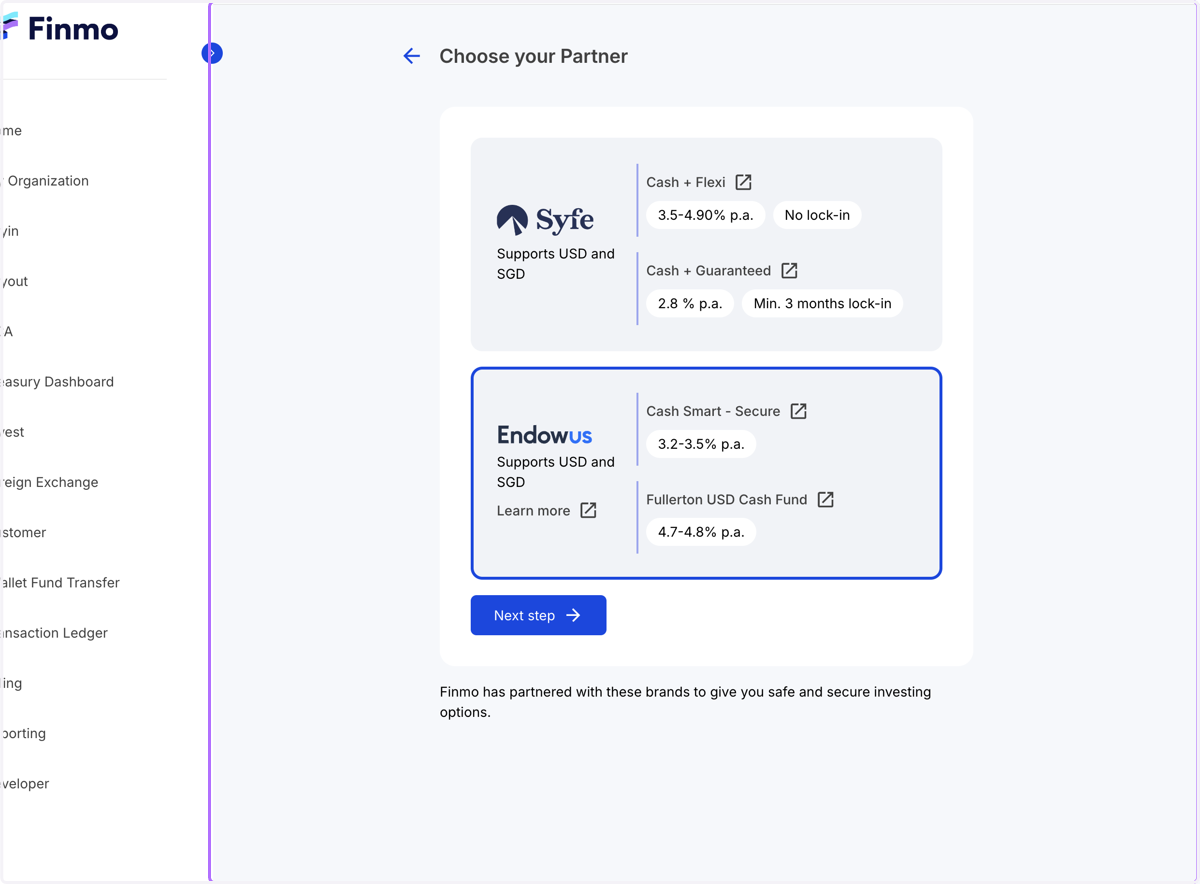Click the Finmo logo
The width and height of the screenshot is (1200, 884).
click(x=61, y=28)
